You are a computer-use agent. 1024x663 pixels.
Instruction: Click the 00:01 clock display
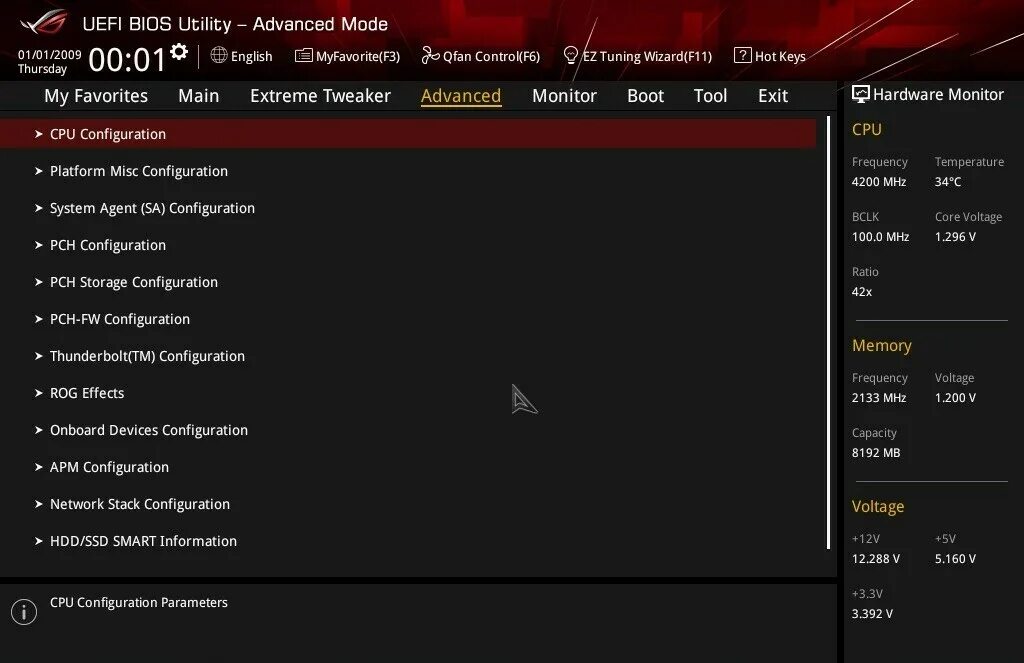(x=127, y=60)
